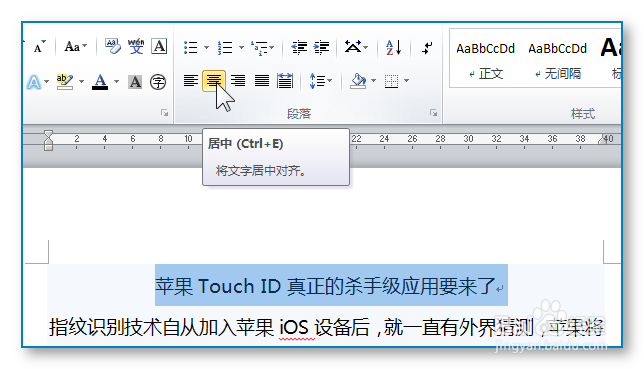Click the Clear Formatting eraser icon
The height and width of the screenshot is (369, 644).
(112, 46)
